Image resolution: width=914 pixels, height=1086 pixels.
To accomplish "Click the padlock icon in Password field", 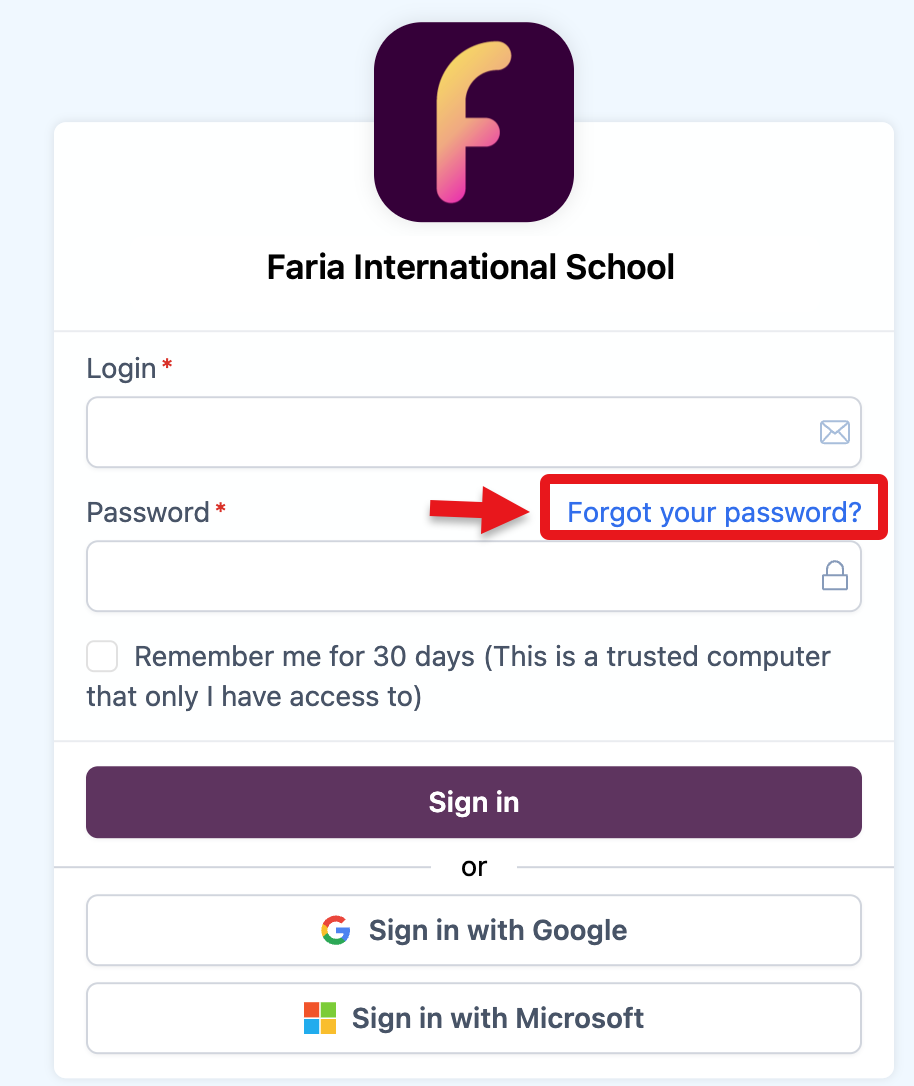I will point(834,576).
